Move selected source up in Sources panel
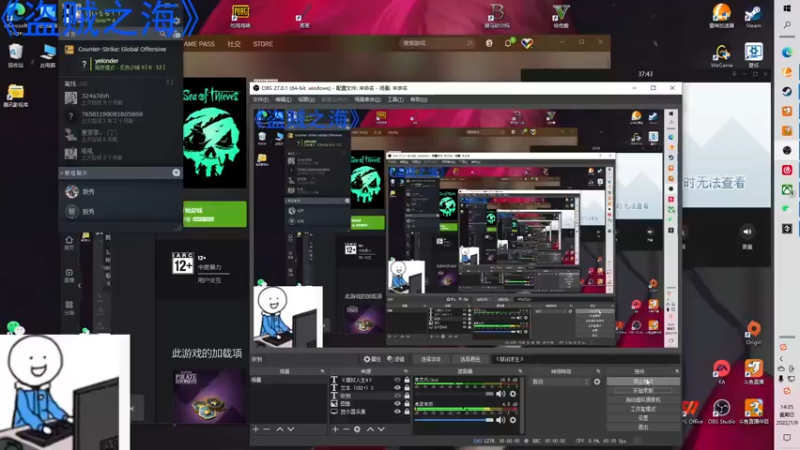Screen dimensions: 800x450 370,429
